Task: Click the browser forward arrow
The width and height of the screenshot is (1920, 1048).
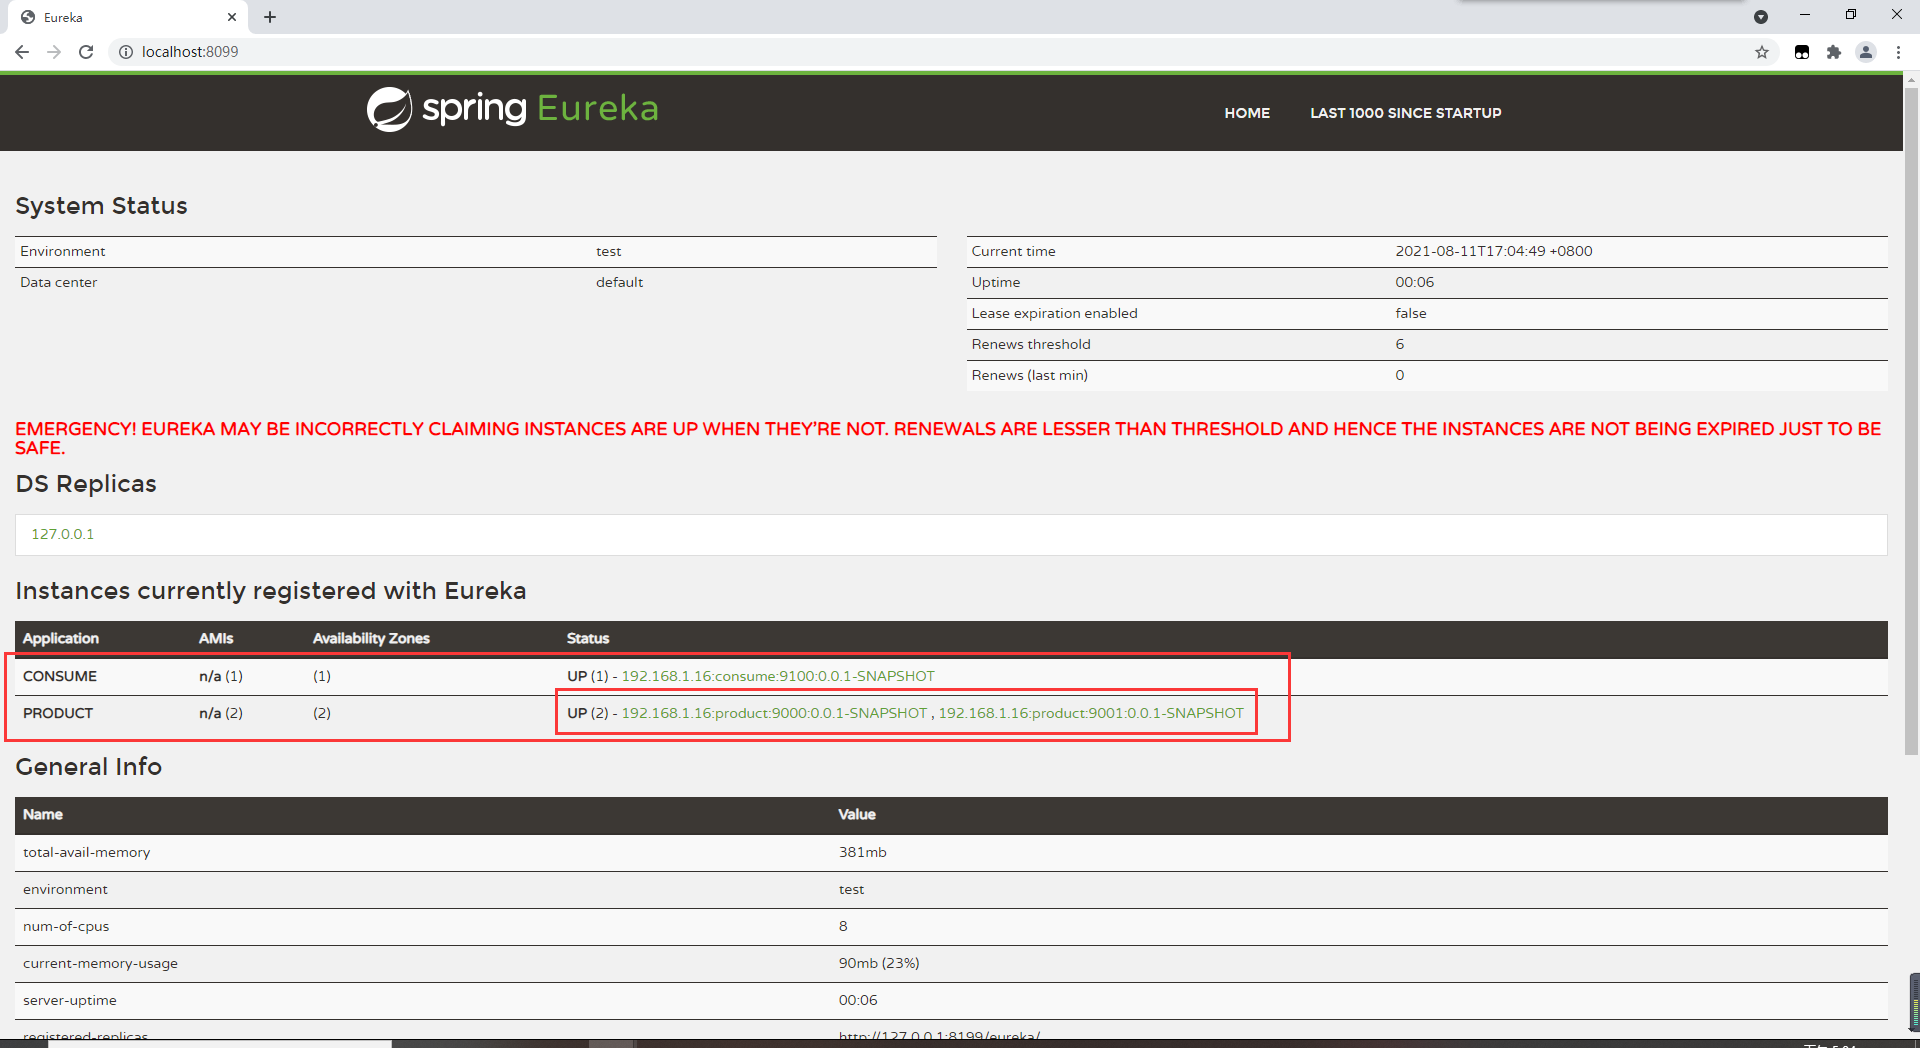Action: pyautogui.click(x=54, y=52)
